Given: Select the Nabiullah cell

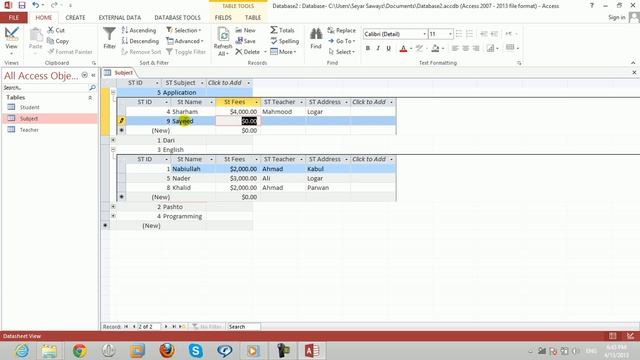Looking at the screenshot, I should pos(193,169).
